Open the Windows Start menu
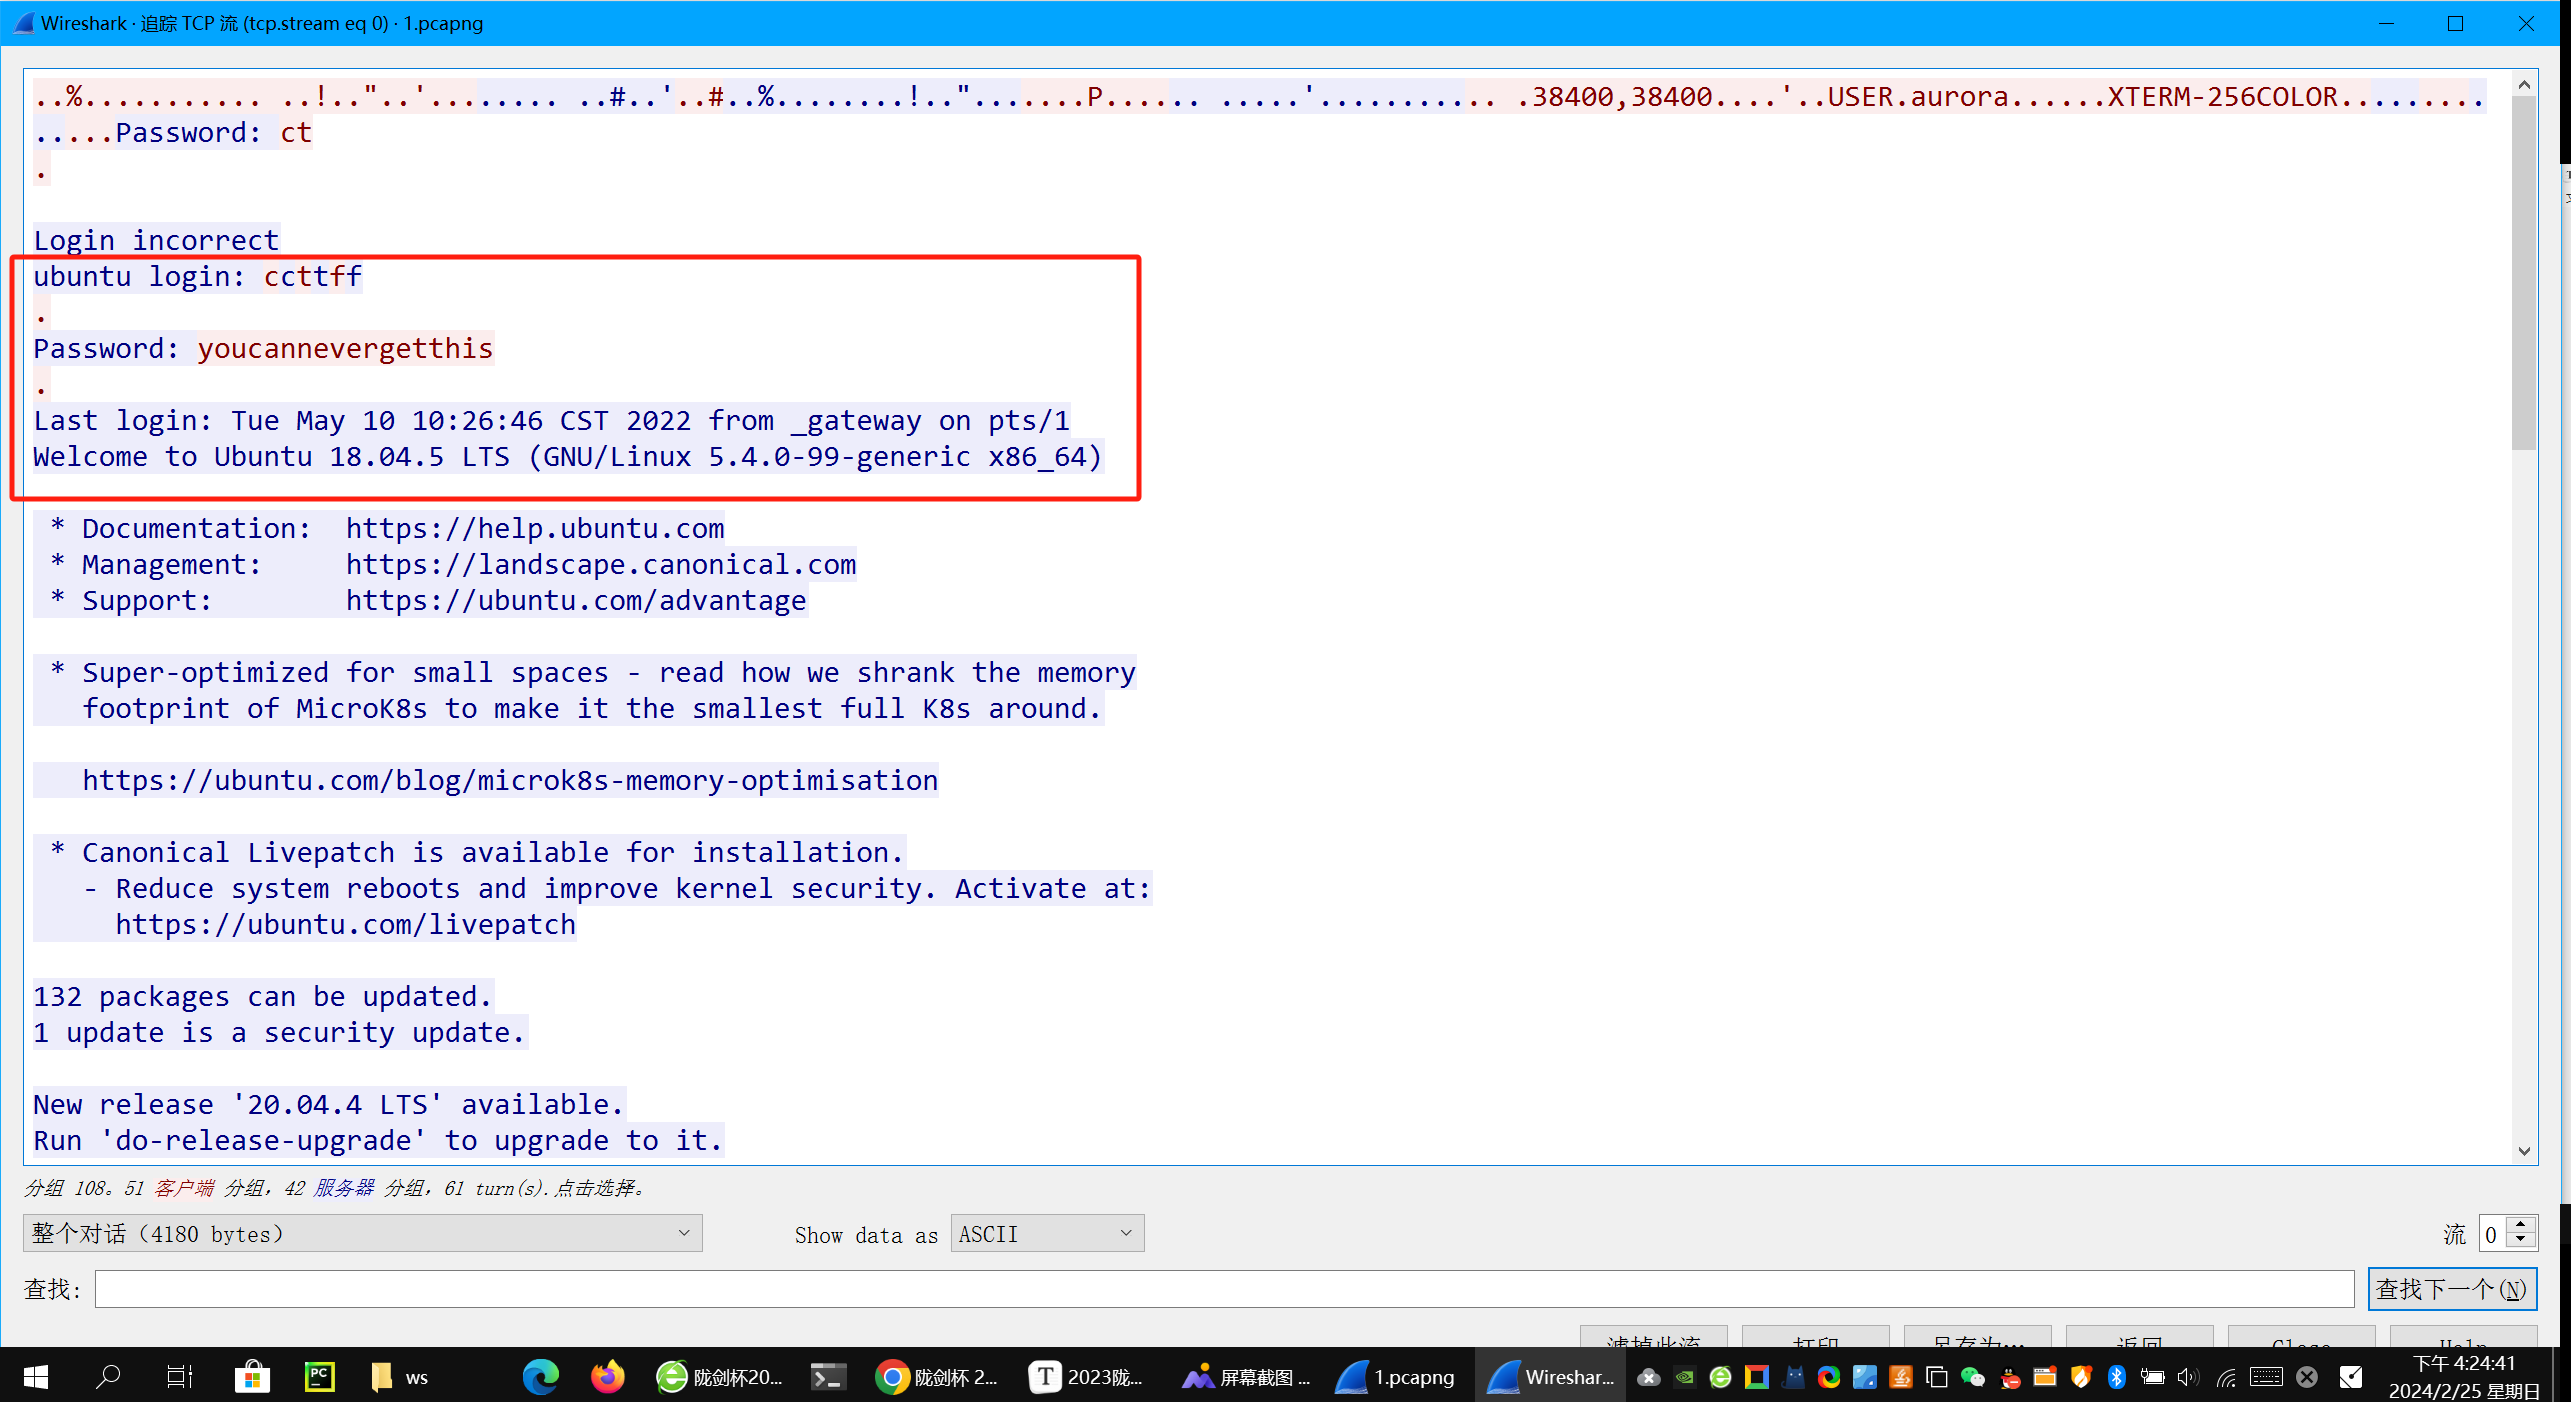The width and height of the screenshot is (2571, 1402). (x=35, y=1377)
